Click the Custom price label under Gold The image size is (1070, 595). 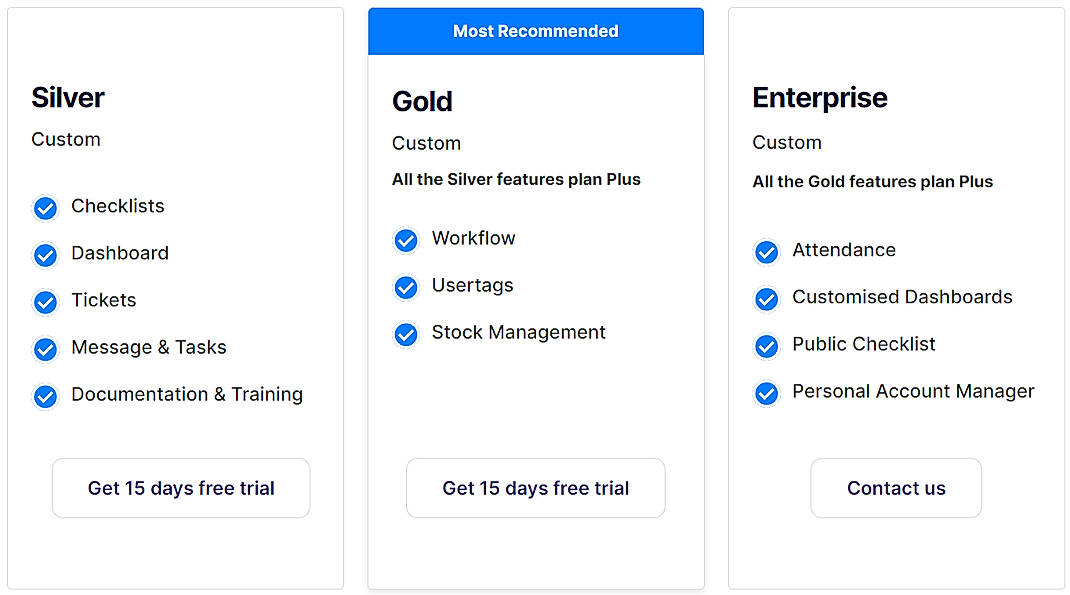point(426,143)
